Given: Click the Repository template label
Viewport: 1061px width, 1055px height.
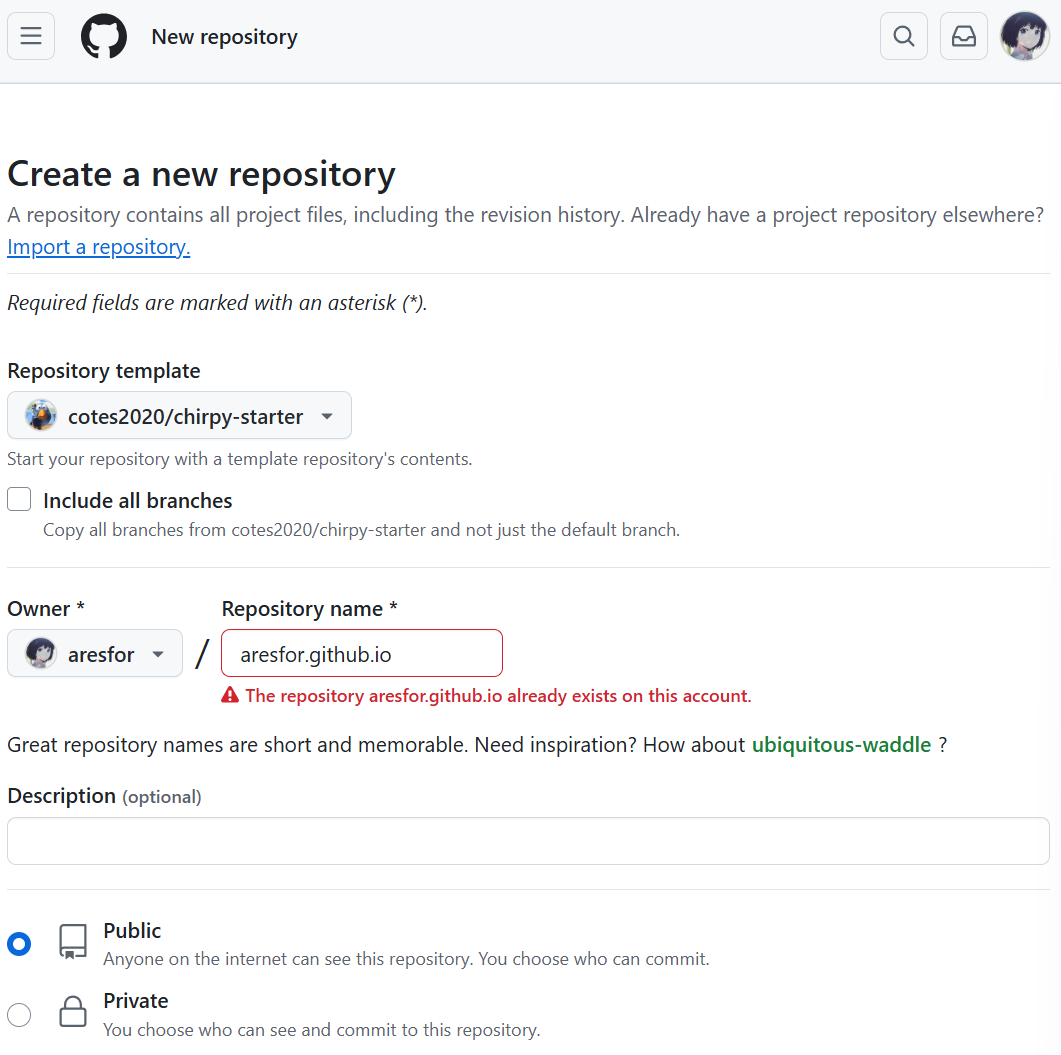Looking at the screenshot, I should tap(104, 371).
